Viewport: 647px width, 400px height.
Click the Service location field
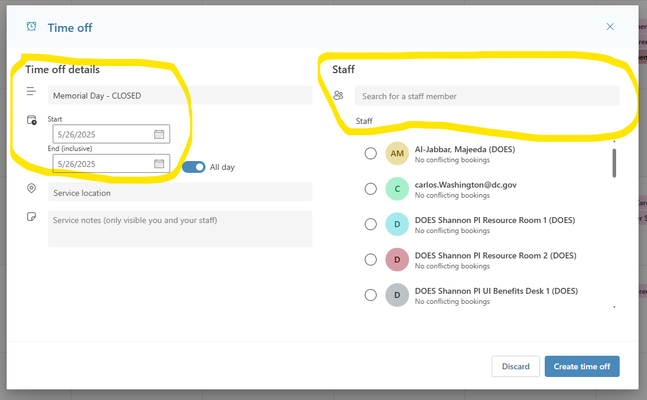(180, 192)
